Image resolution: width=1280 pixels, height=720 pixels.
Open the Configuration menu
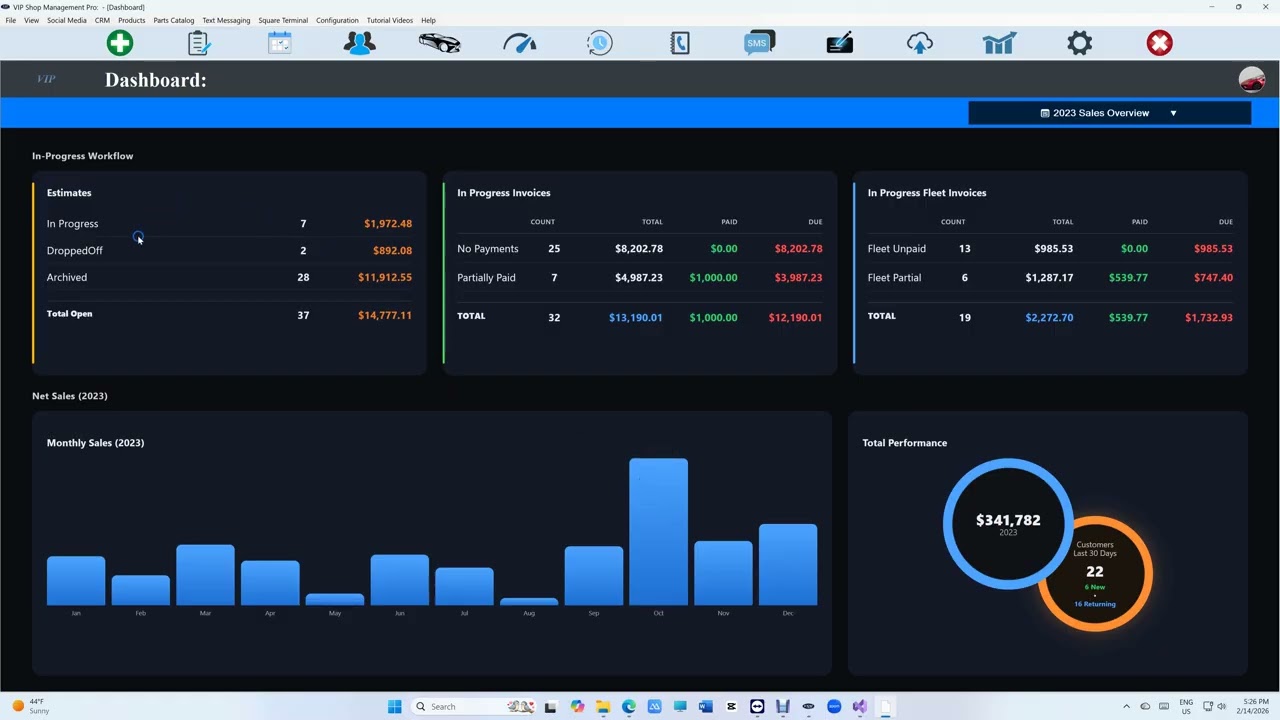tap(337, 20)
